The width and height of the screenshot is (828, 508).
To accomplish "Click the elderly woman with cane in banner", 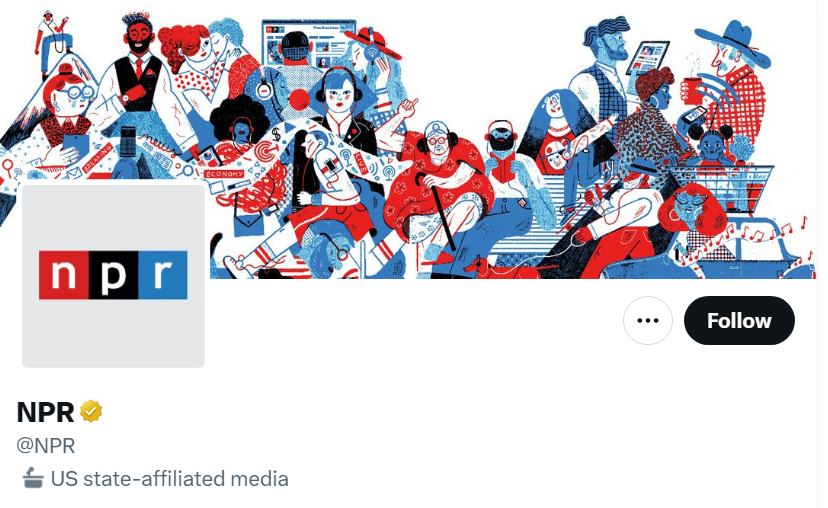I will pyautogui.click(x=437, y=190).
